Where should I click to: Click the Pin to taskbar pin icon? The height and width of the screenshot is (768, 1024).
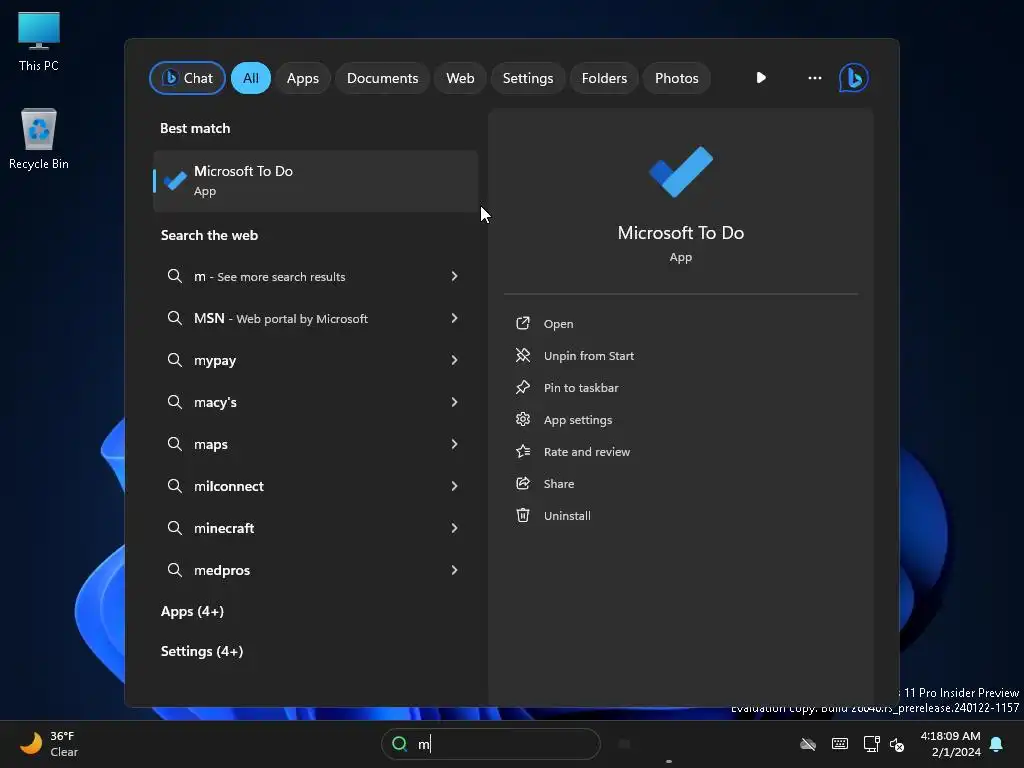point(522,387)
